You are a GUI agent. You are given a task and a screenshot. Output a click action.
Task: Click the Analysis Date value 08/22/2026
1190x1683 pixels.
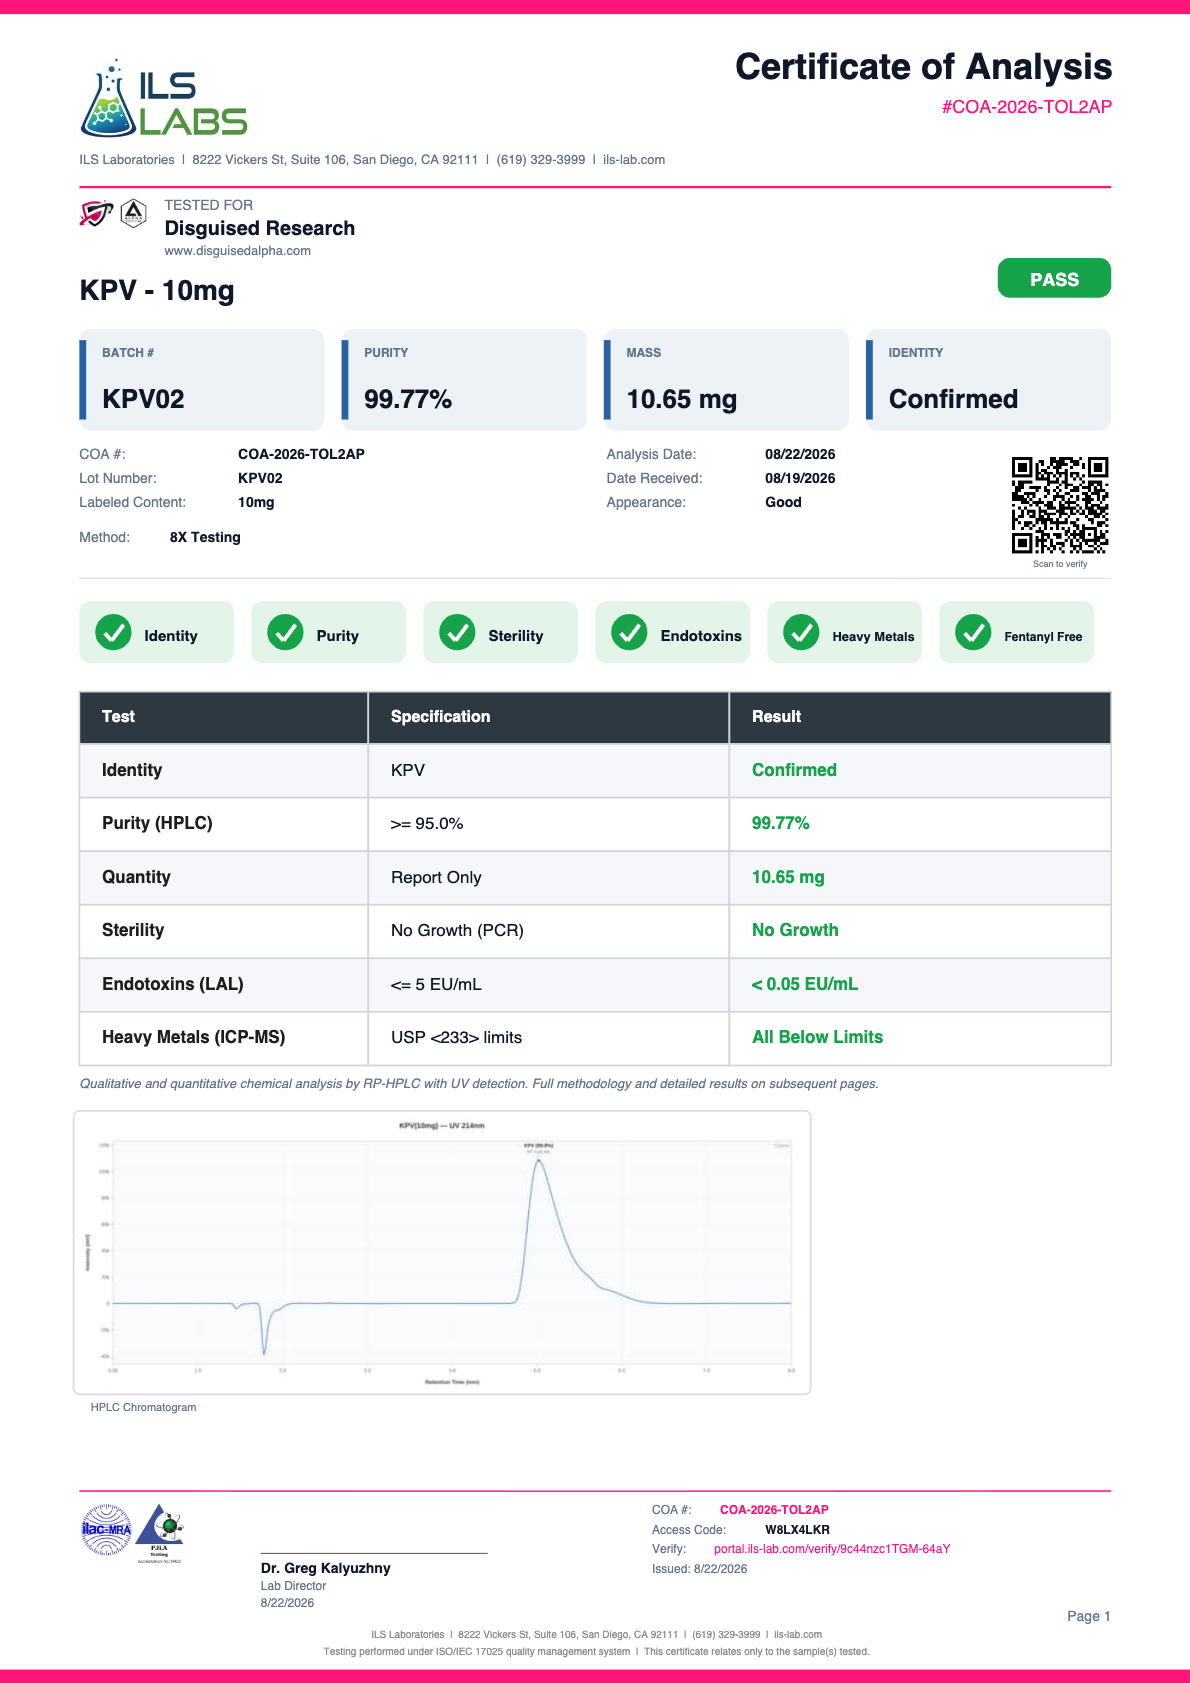[800, 454]
